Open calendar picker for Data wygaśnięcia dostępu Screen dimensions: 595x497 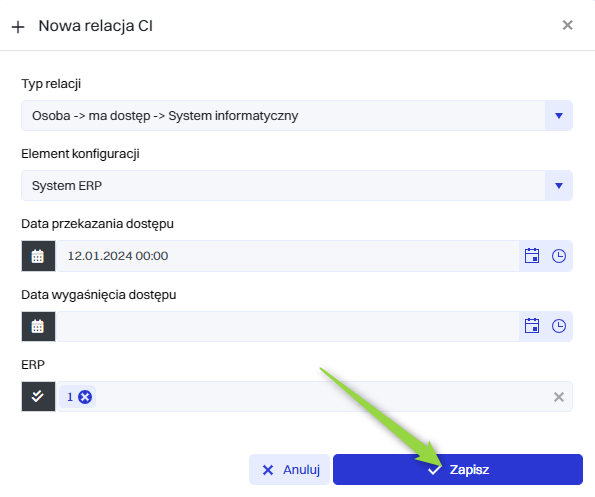(532, 326)
